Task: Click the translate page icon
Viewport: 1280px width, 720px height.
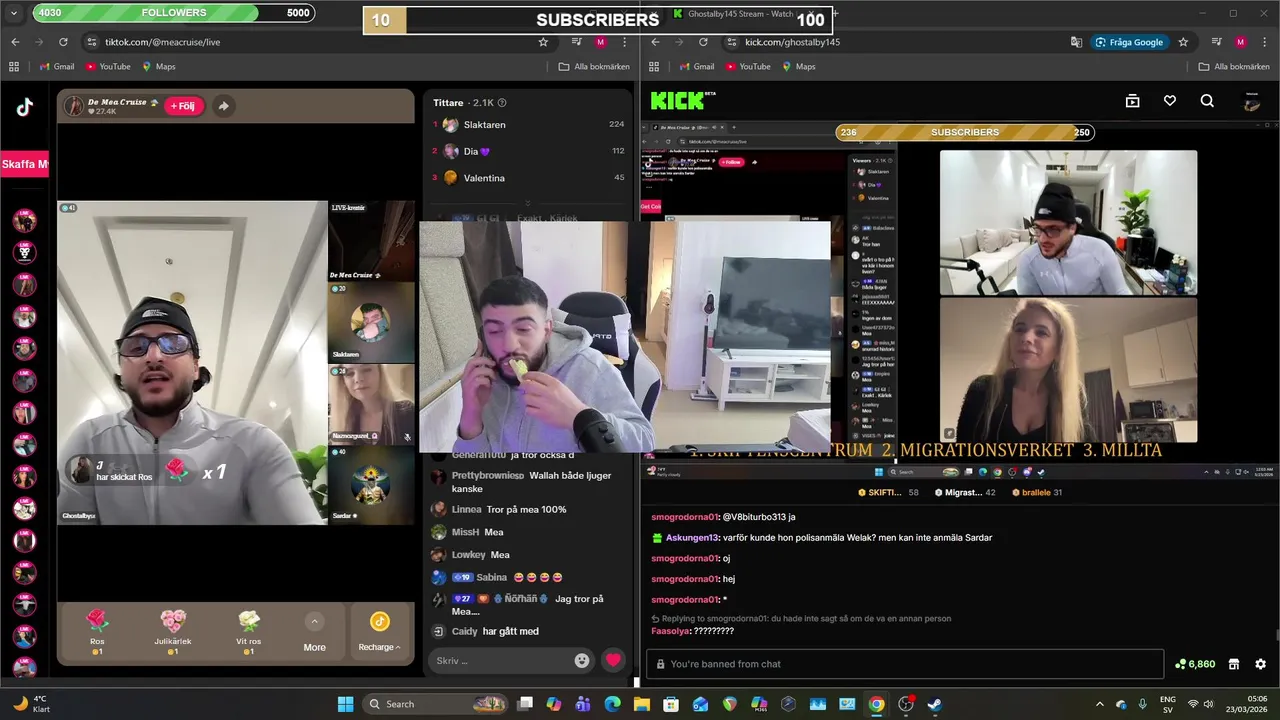Action: pyautogui.click(x=1076, y=42)
